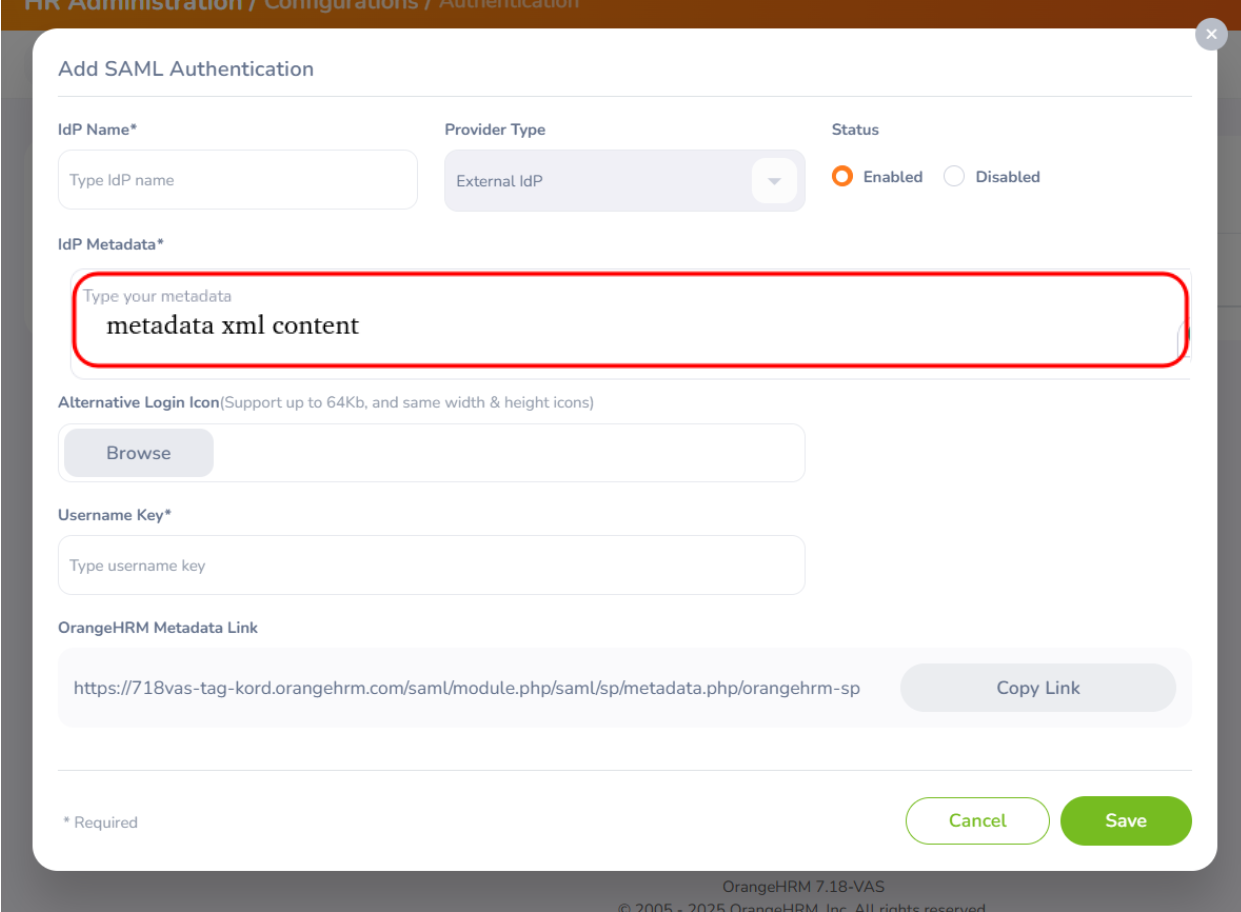Cancel the SAML authentication form
1241x912 pixels.
[x=977, y=820]
